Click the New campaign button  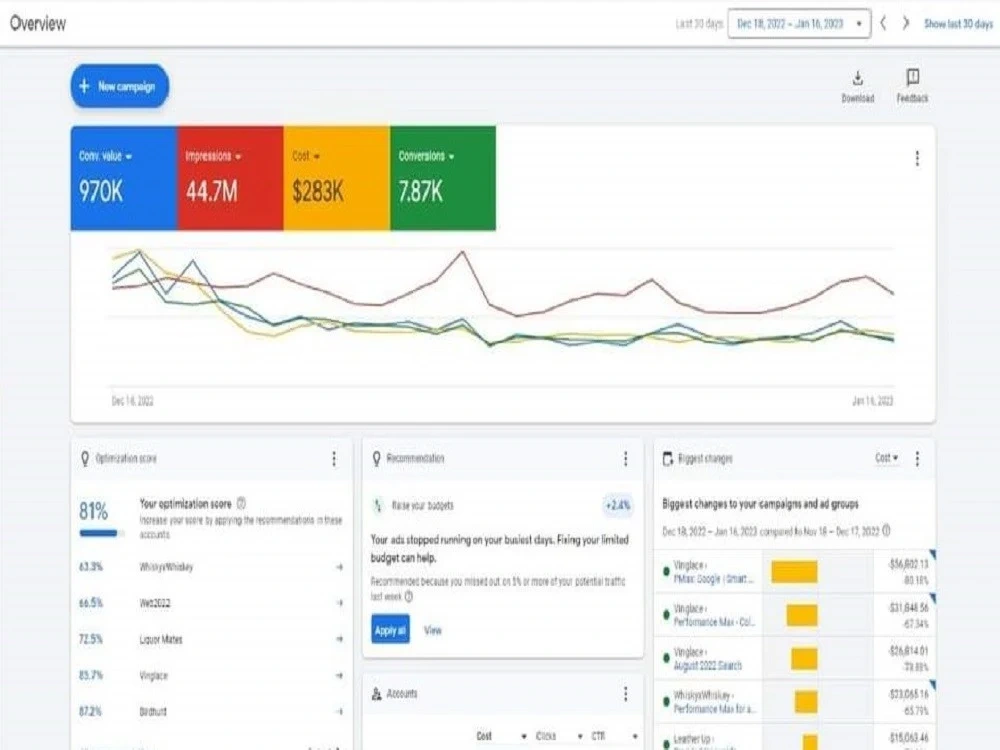[119, 86]
